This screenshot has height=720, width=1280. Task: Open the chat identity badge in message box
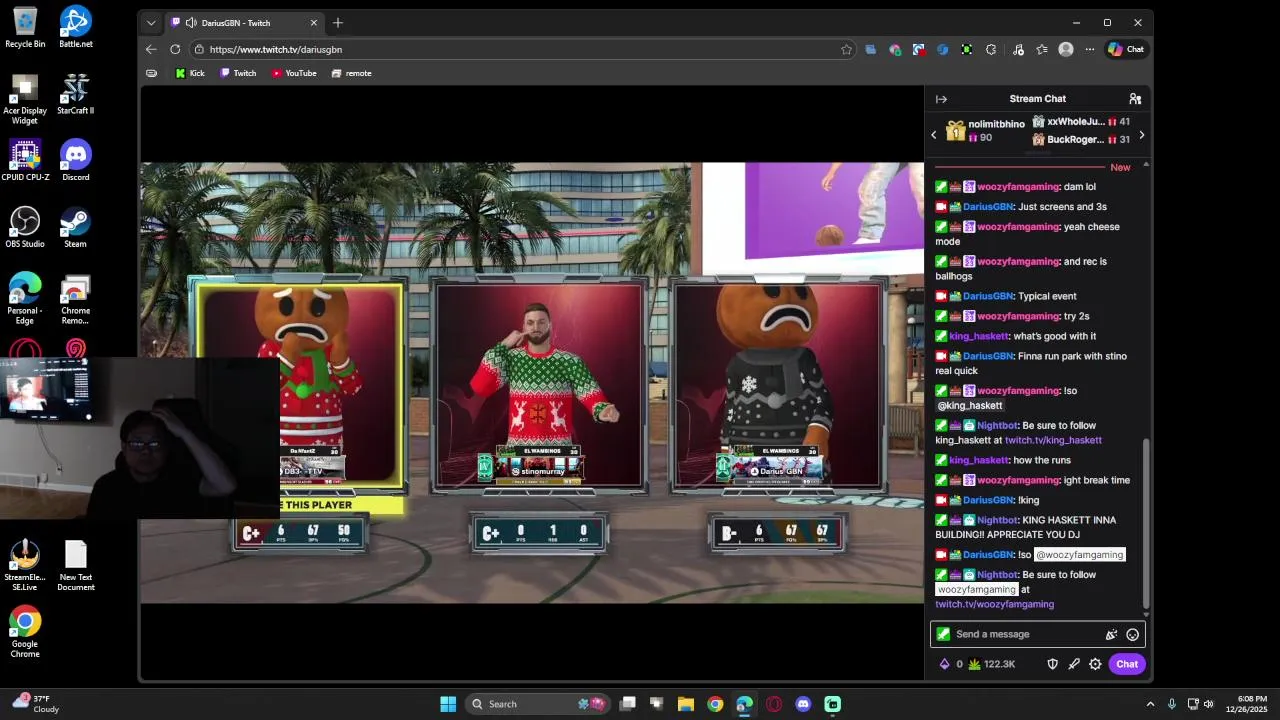click(943, 634)
